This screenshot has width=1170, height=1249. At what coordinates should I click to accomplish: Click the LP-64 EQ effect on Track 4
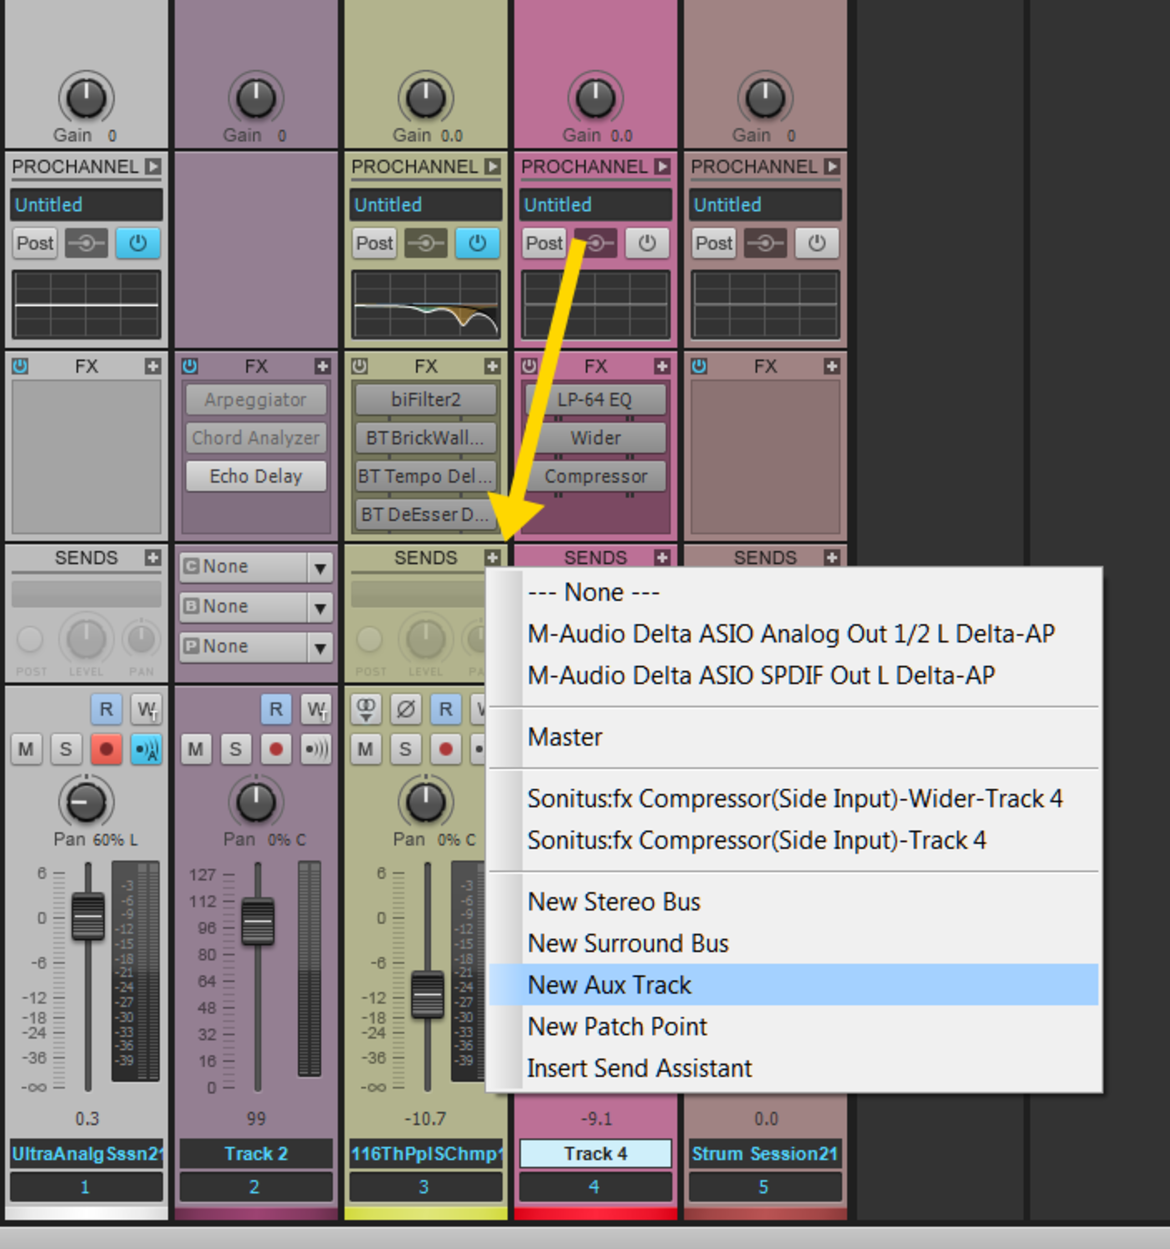[x=595, y=400]
